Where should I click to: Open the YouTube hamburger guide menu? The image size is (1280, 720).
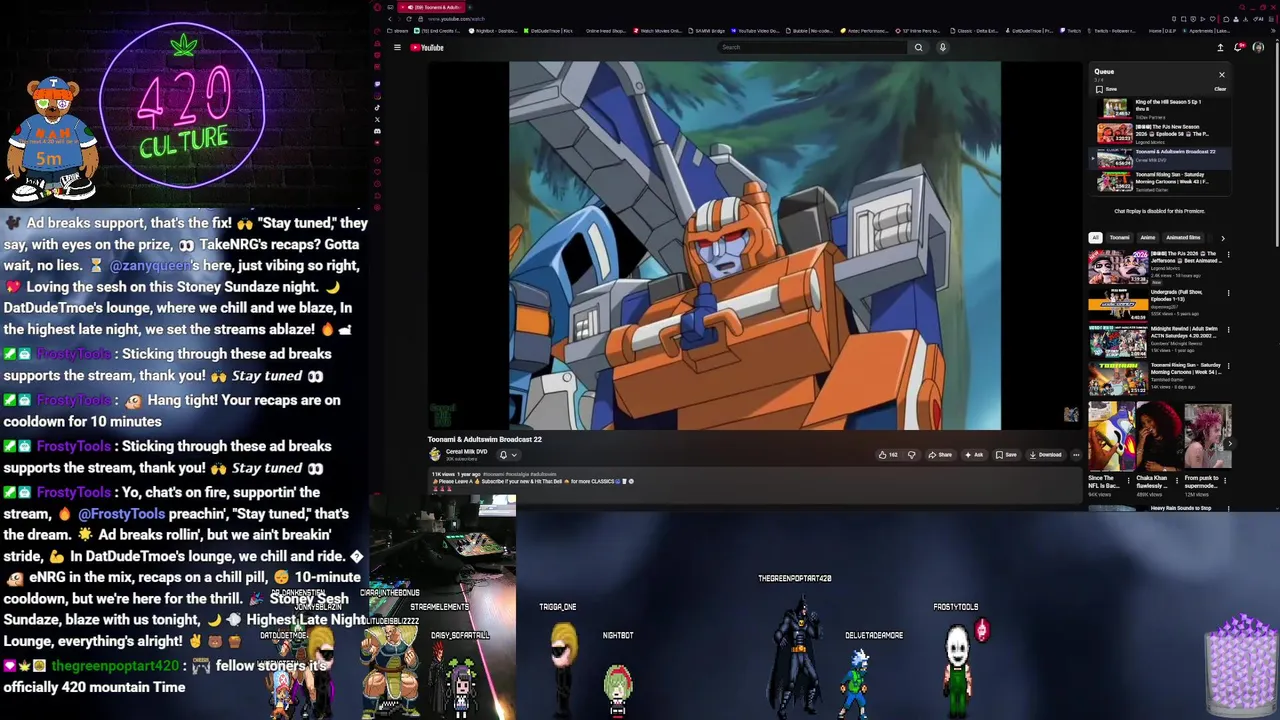pyautogui.click(x=397, y=47)
